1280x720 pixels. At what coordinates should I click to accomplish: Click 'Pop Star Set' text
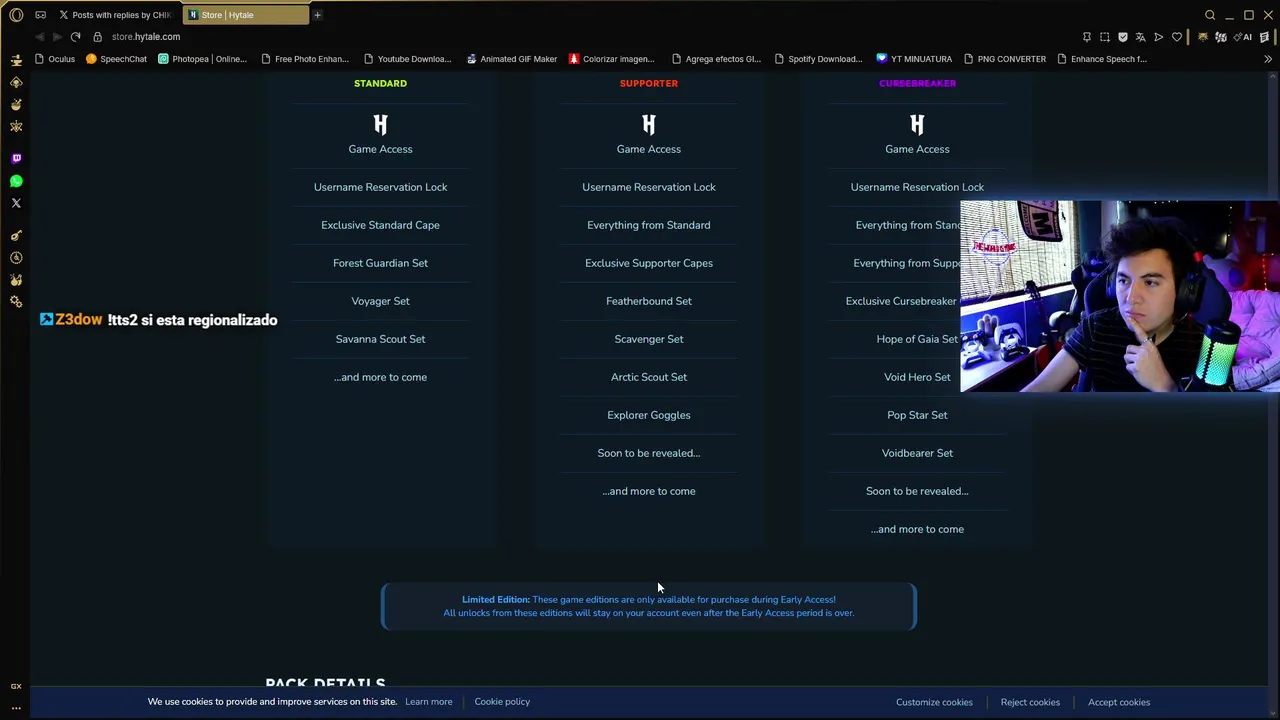pyautogui.click(x=917, y=415)
